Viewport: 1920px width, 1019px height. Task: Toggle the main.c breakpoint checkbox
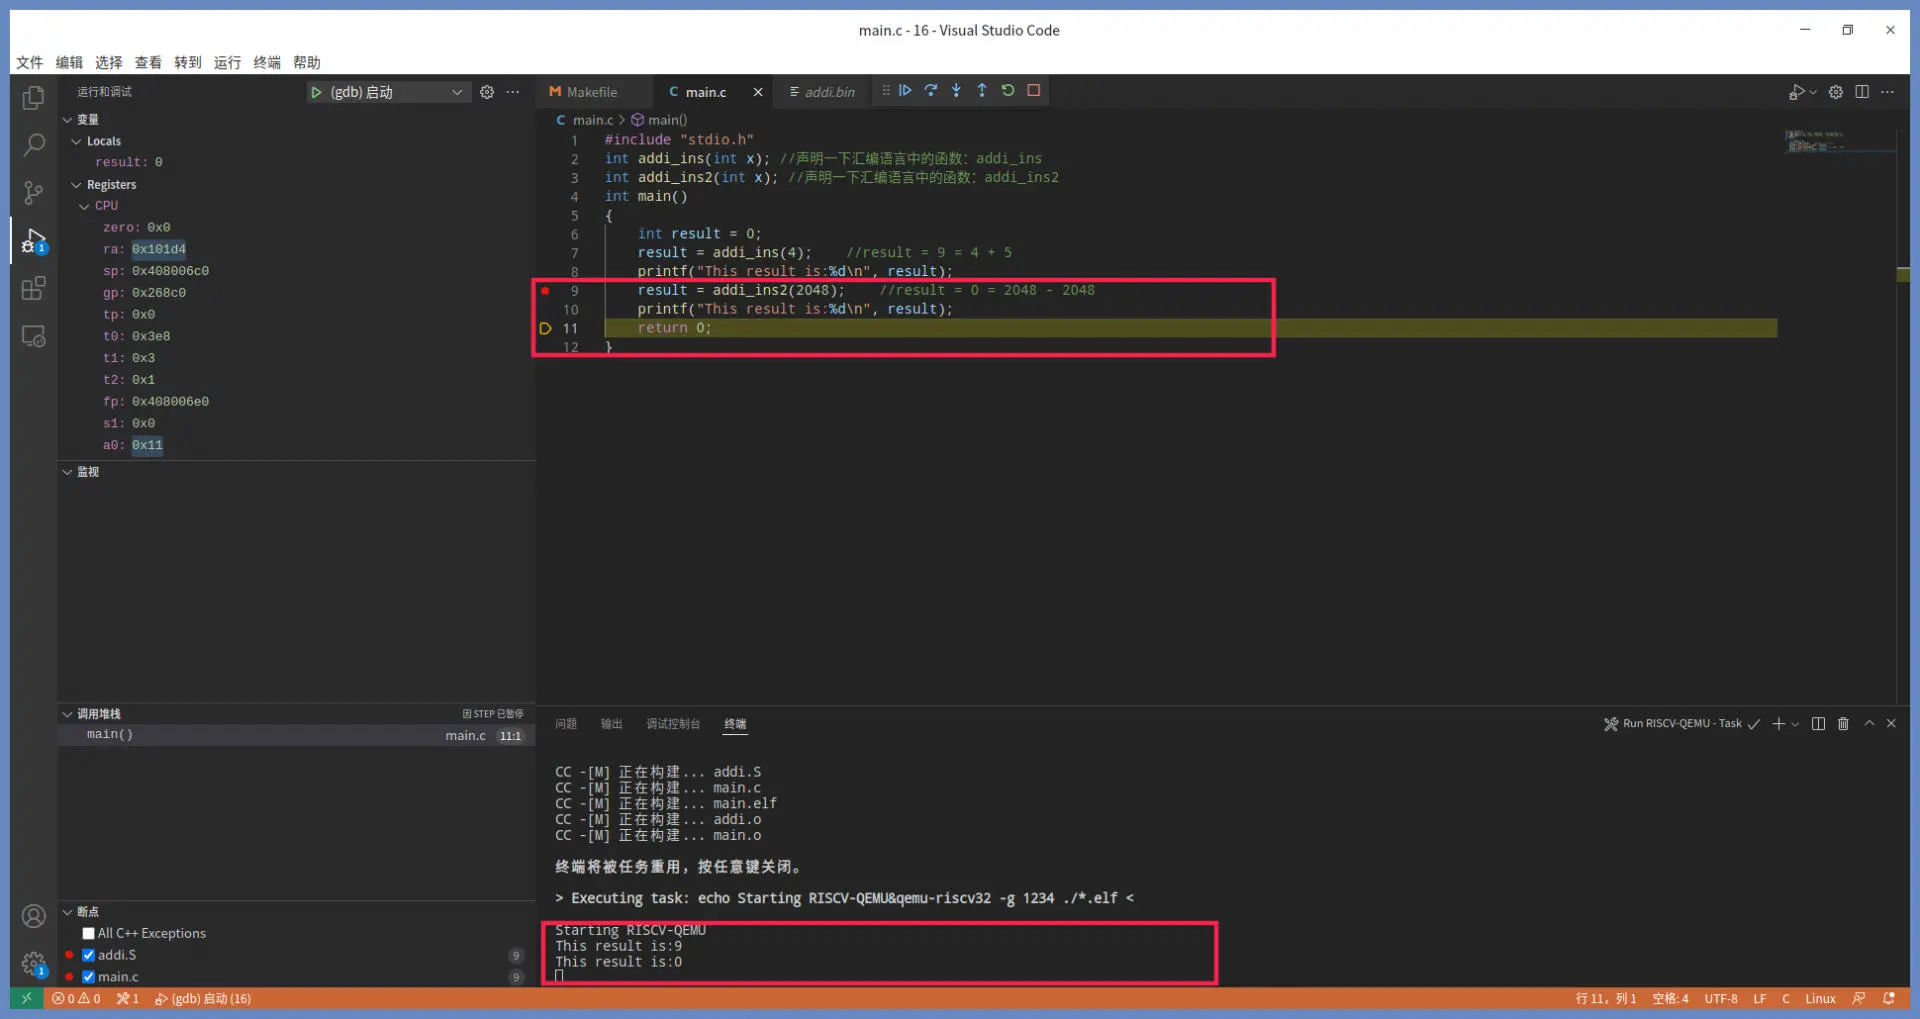pos(88,977)
